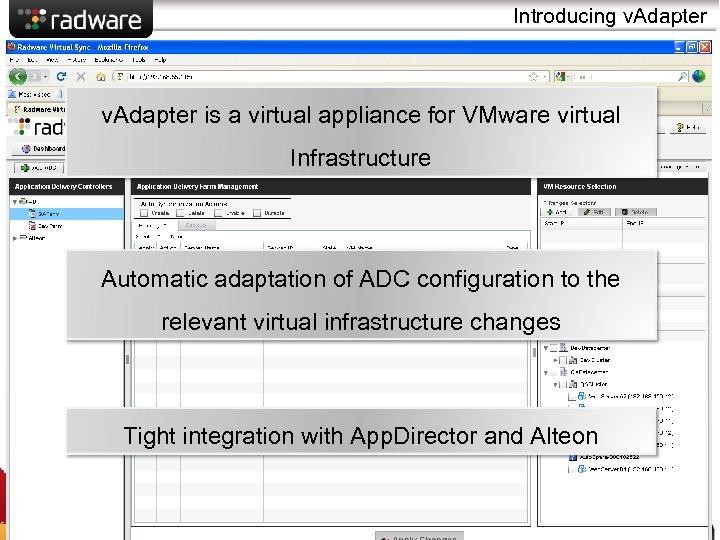720x540 pixels.
Task: Open the Most Visited bookmarks icon
Action: [x=13, y=94]
